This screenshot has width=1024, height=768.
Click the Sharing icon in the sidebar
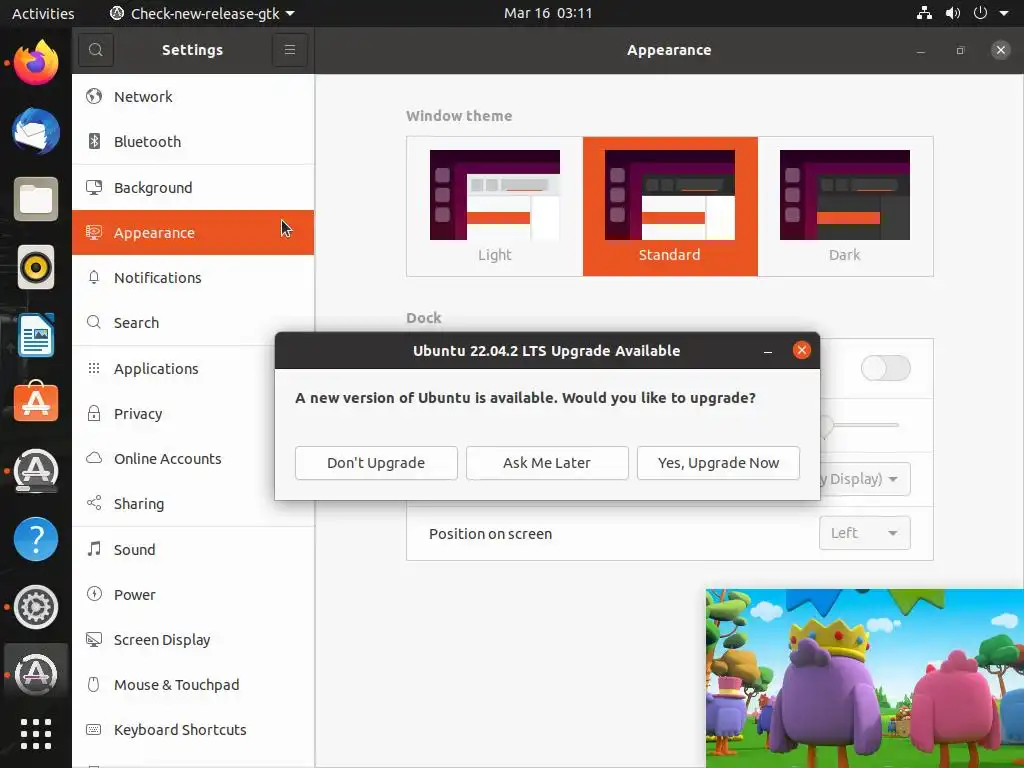(x=94, y=503)
